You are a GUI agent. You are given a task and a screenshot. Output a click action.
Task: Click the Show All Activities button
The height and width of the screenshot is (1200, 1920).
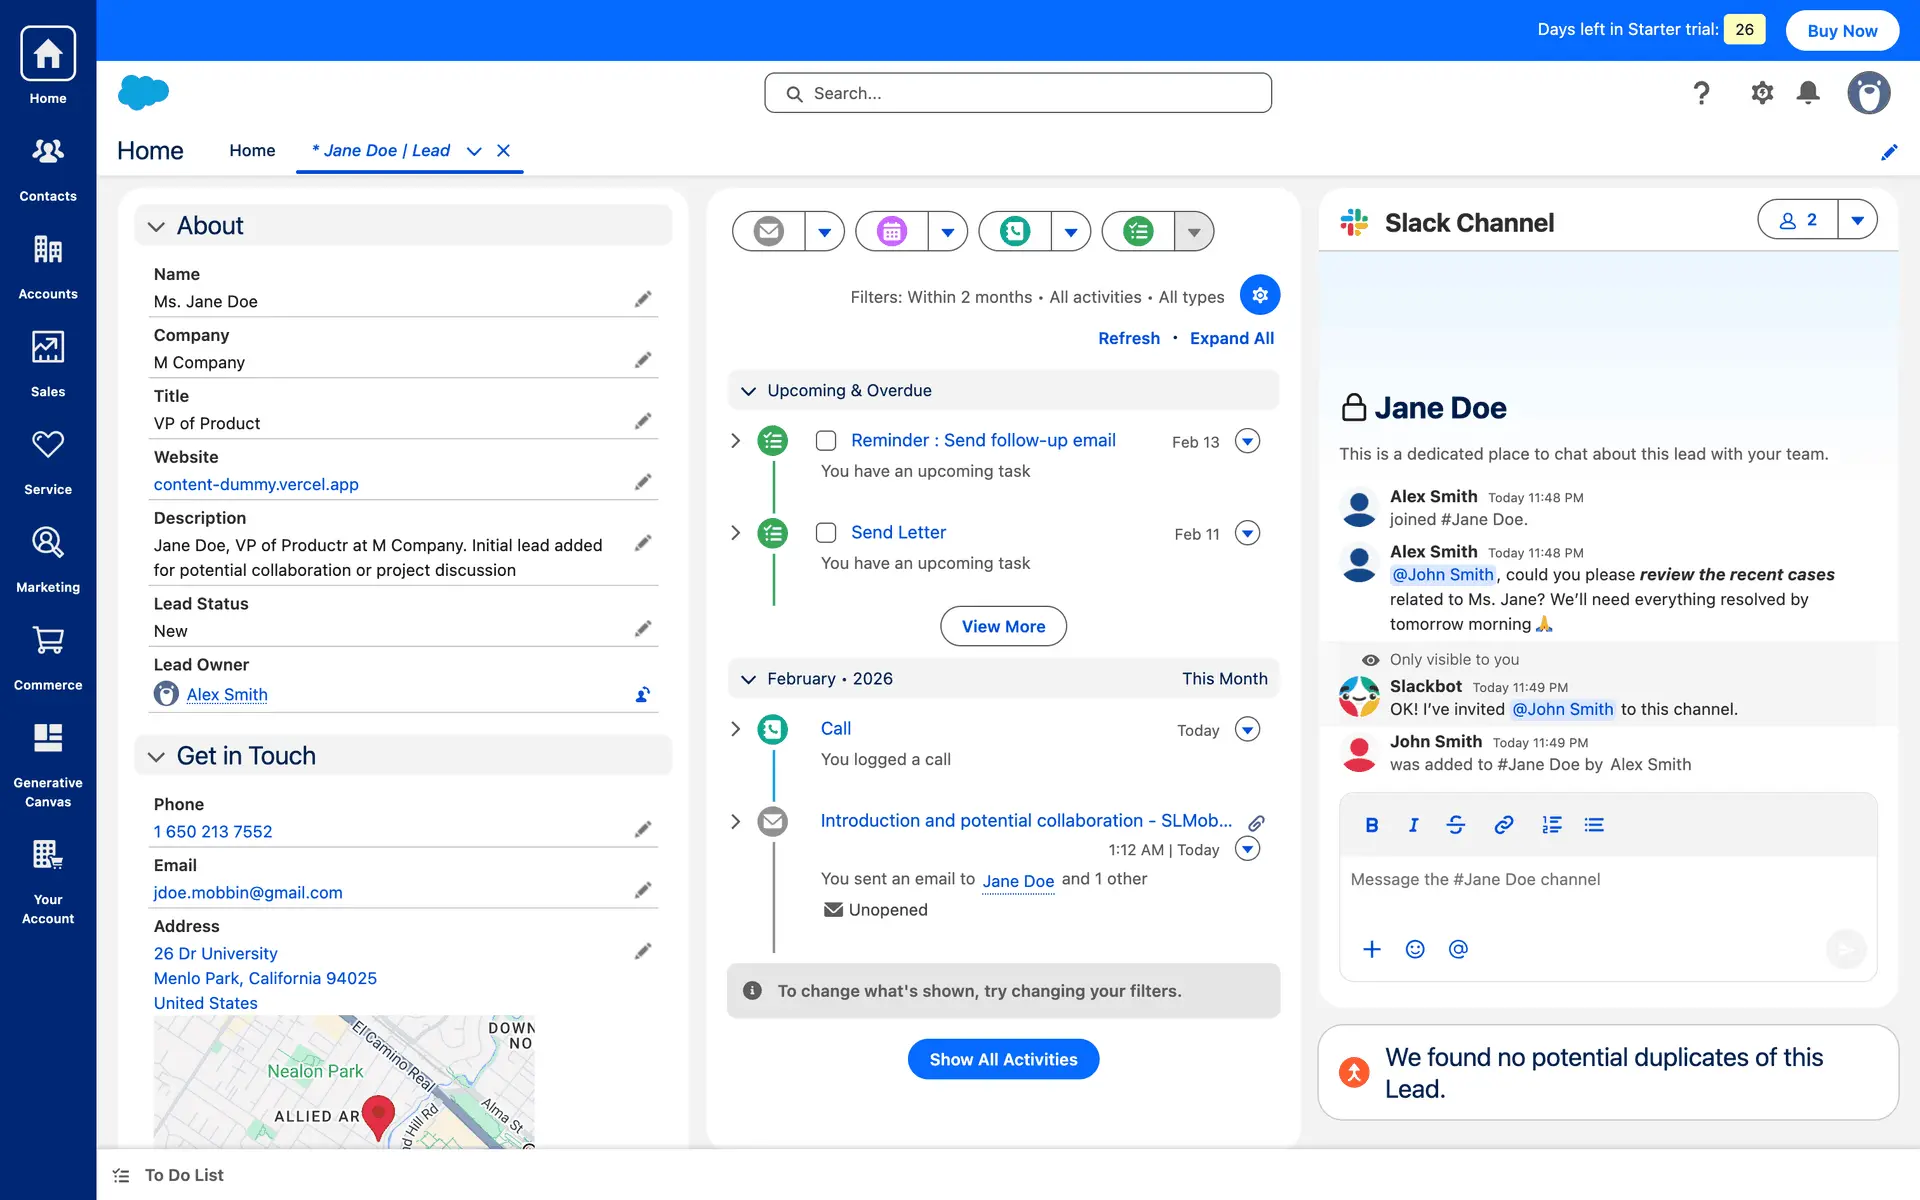1003,1059
